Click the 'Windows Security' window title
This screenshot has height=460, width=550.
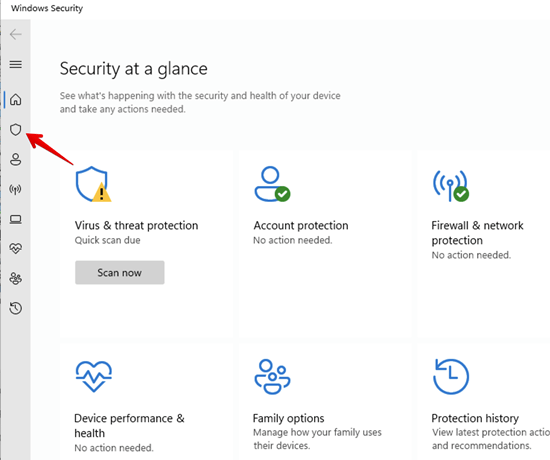[47, 8]
